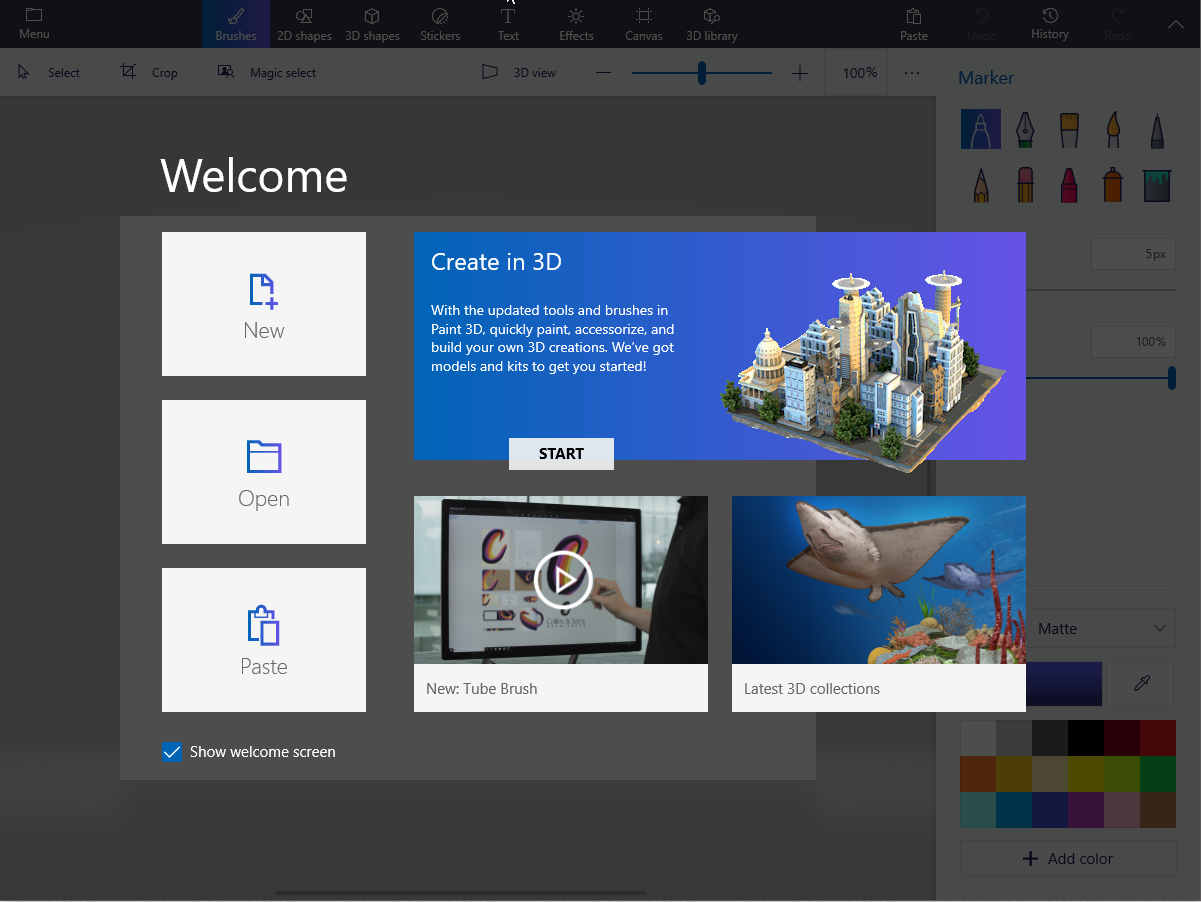Viewport: 1201px width, 902px height.
Task: Open the History panel
Action: [1050, 24]
